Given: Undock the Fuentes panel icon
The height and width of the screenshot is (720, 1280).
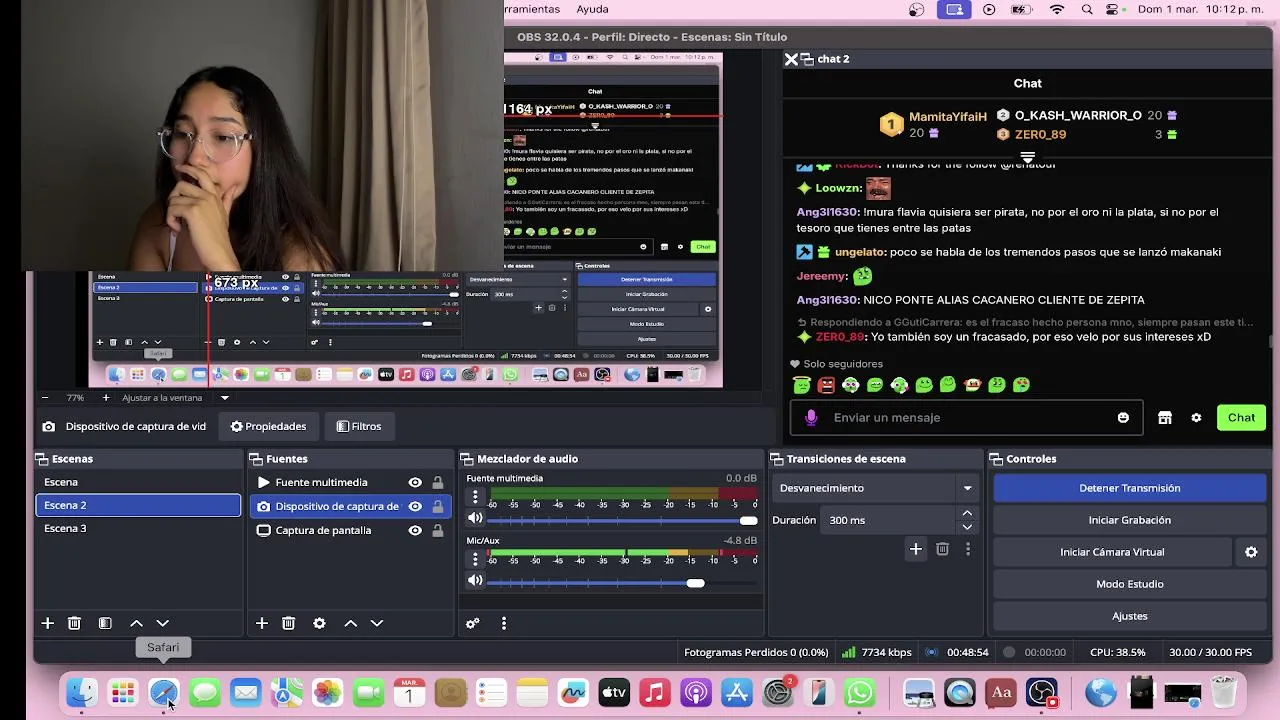Looking at the screenshot, I should tap(256, 459).
